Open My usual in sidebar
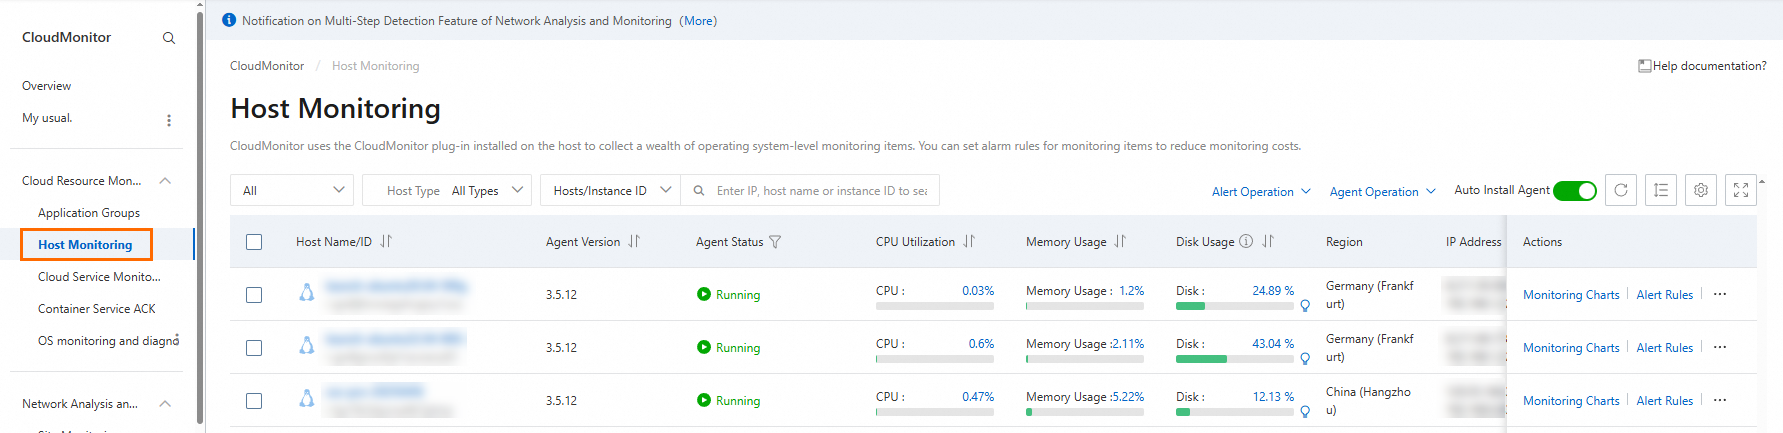This screenshot has width=1783, height=433. (x=47, y=118)
